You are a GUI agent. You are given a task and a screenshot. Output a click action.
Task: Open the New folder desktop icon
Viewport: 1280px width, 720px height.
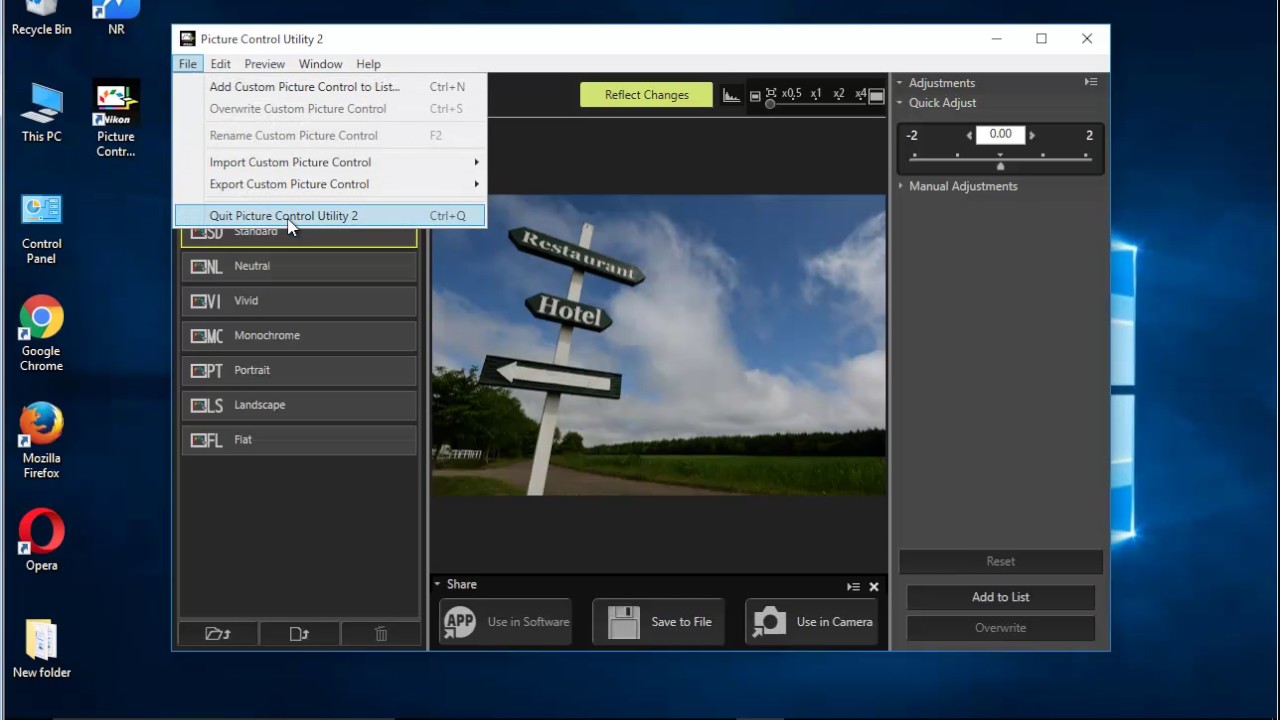click(41, 649)
